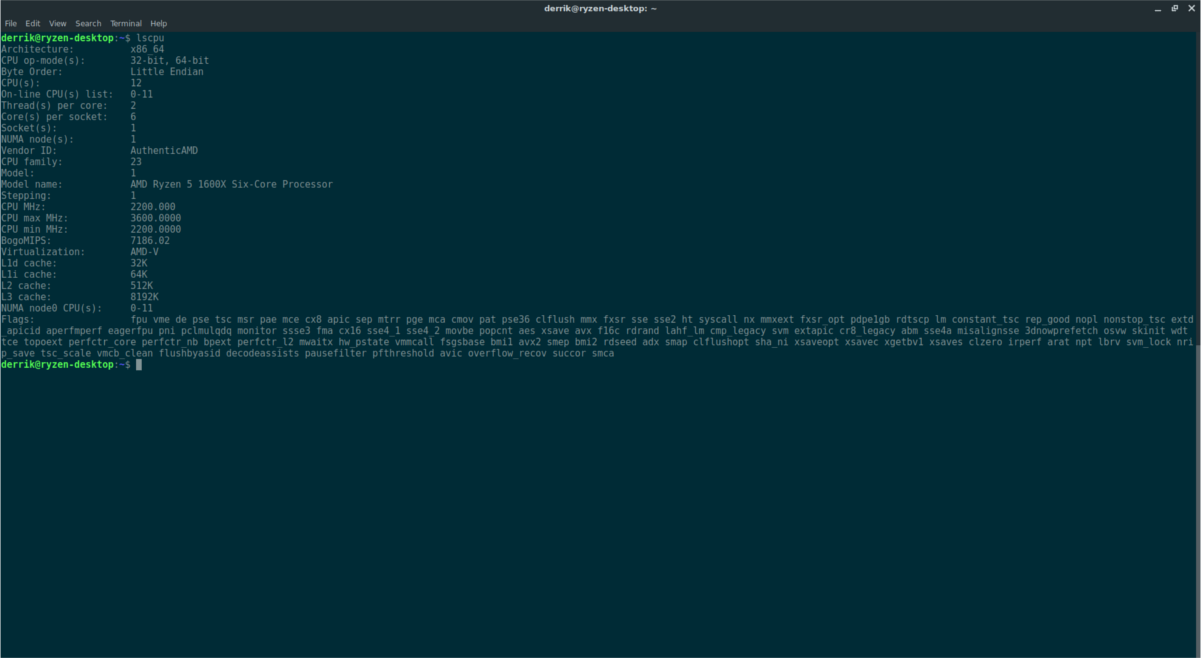Viewport: 1201px width, 658px height.
Task: Click the L1d cache 32K value
Action: 139,263
